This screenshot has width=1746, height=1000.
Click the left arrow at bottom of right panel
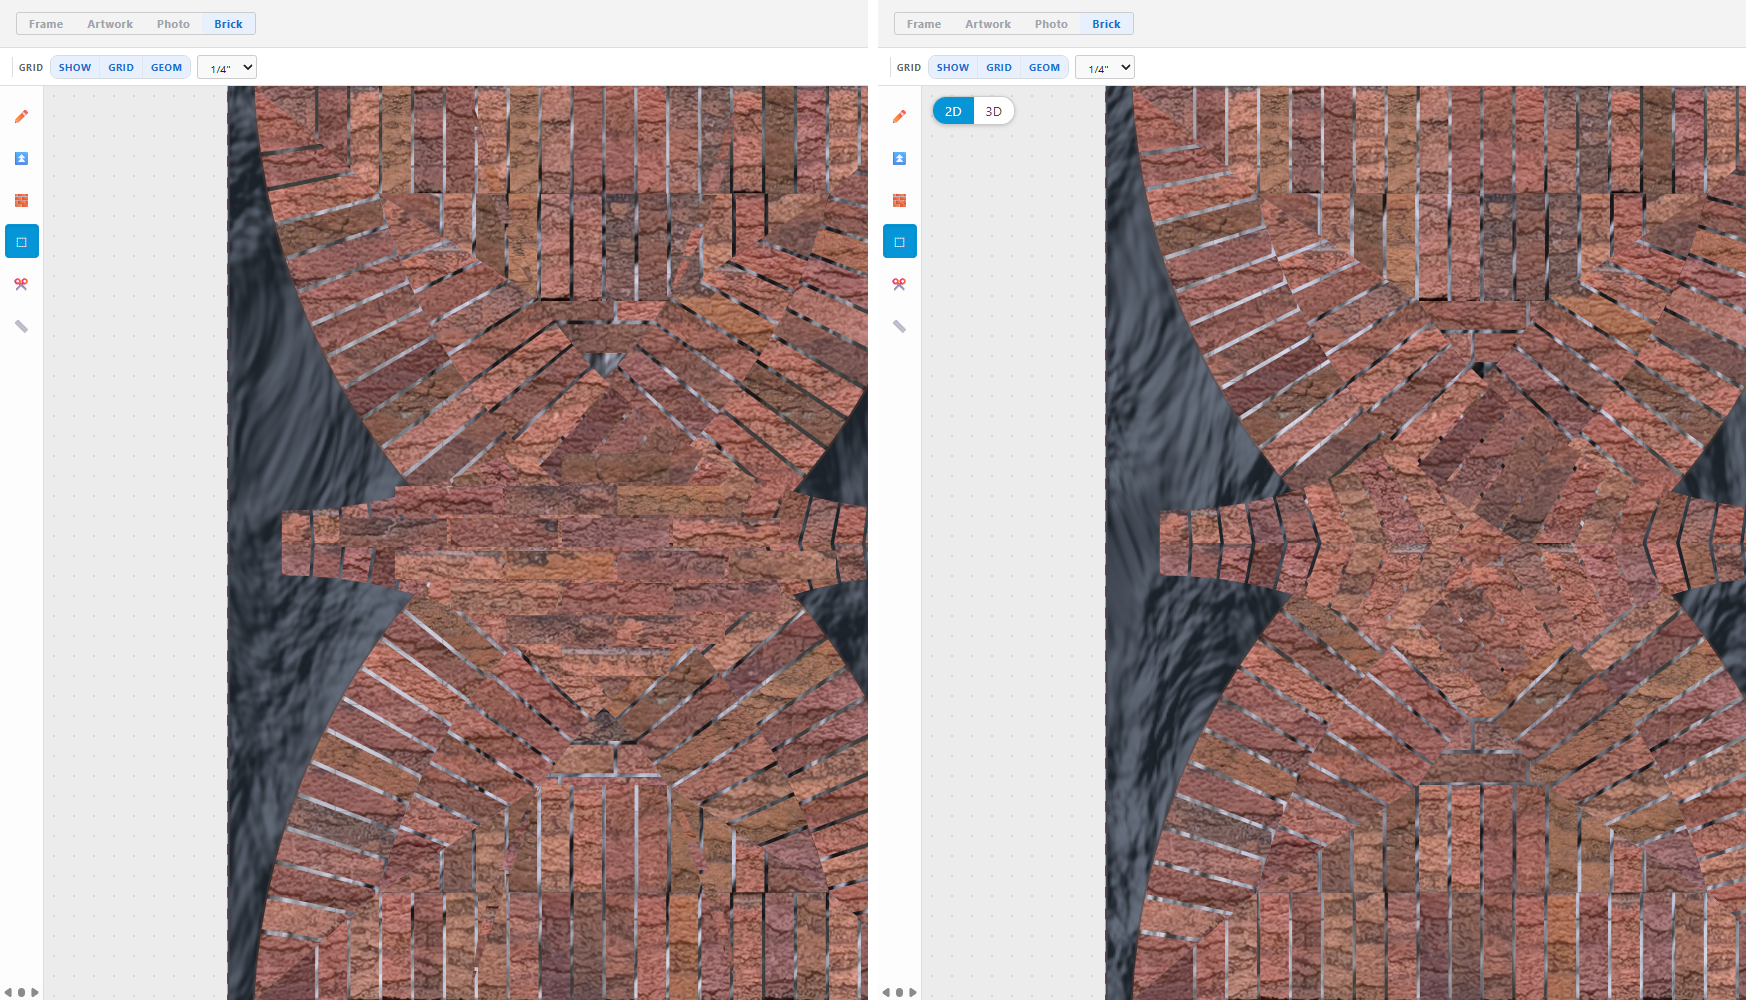pyautogui.click(x=886, y=992)
